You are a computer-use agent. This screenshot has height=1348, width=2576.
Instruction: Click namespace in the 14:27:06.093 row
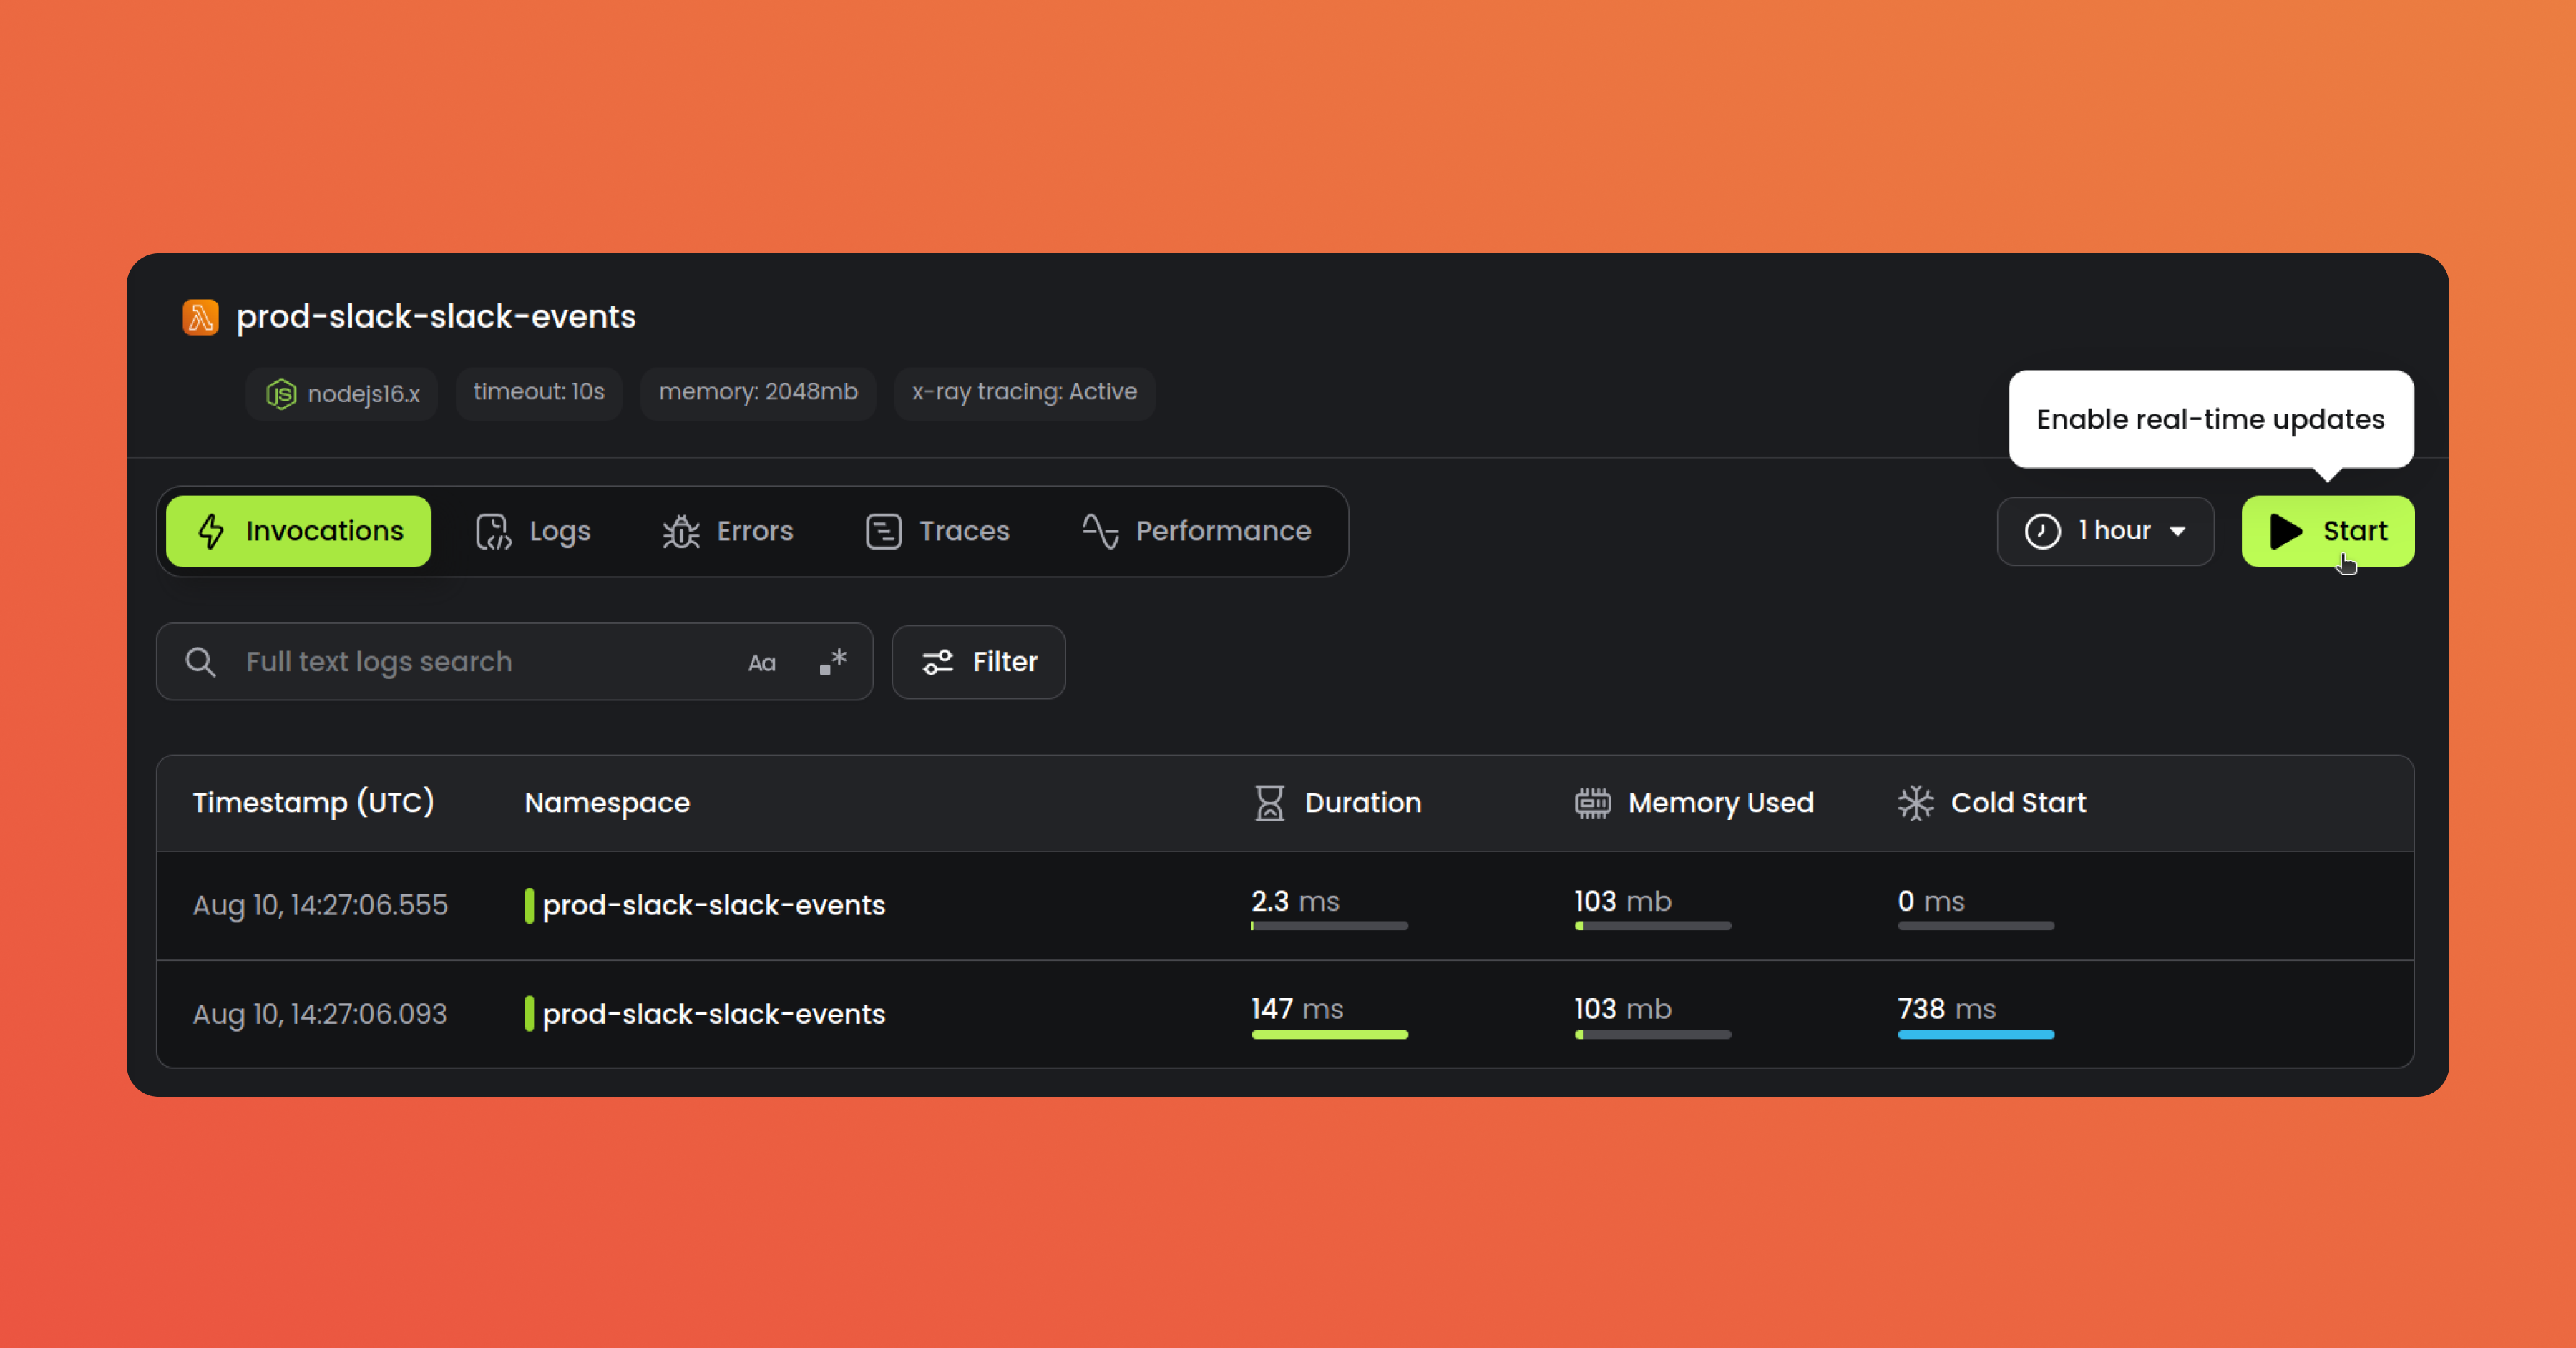coord(713,1014)
